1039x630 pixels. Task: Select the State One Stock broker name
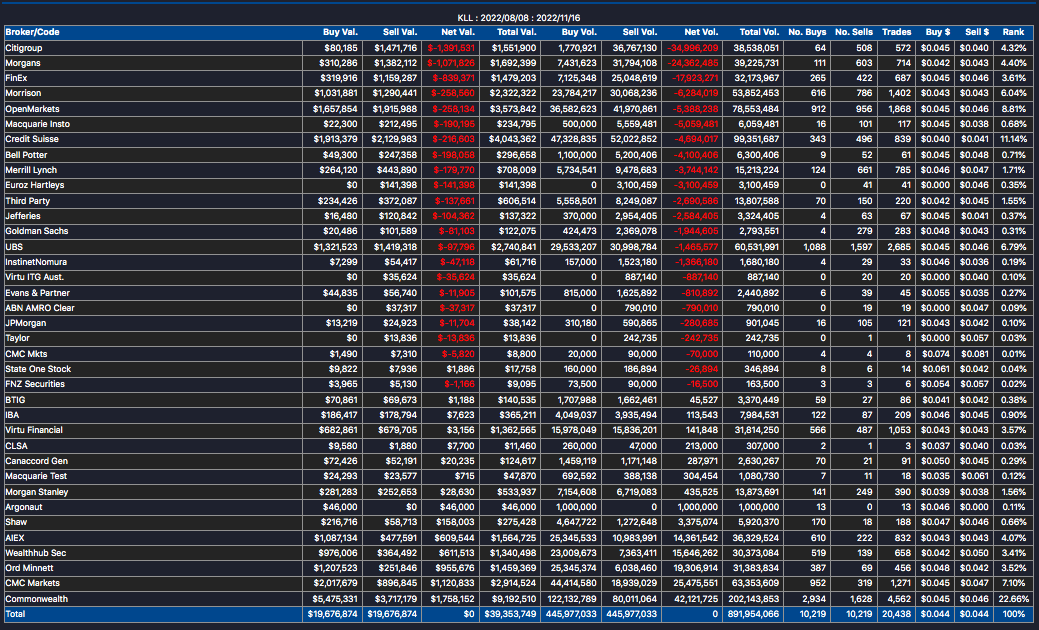tap(38, 369)
